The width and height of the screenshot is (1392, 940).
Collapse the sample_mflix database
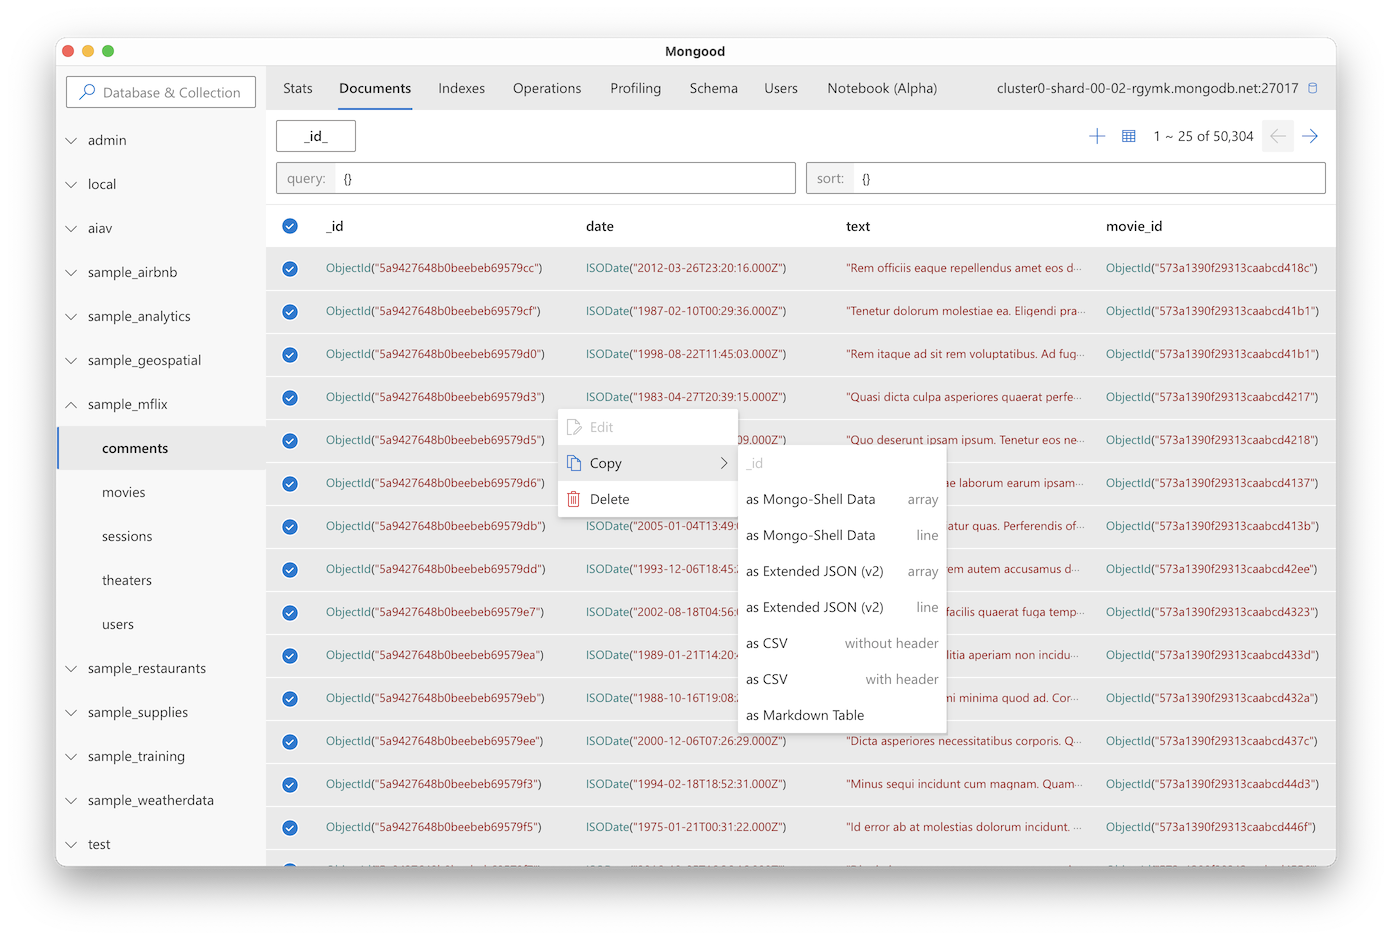tap(71, 404)
